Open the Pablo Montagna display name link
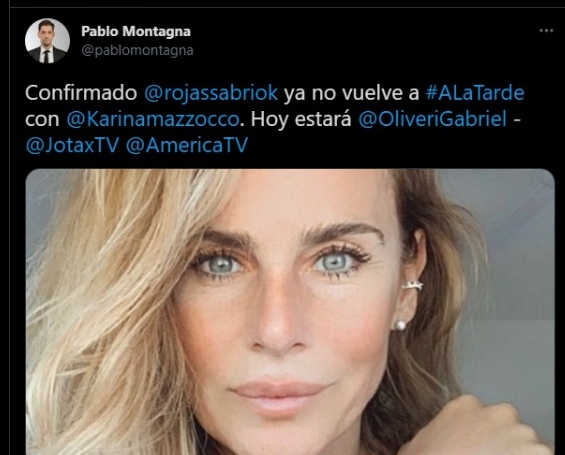 click(136, 31)
